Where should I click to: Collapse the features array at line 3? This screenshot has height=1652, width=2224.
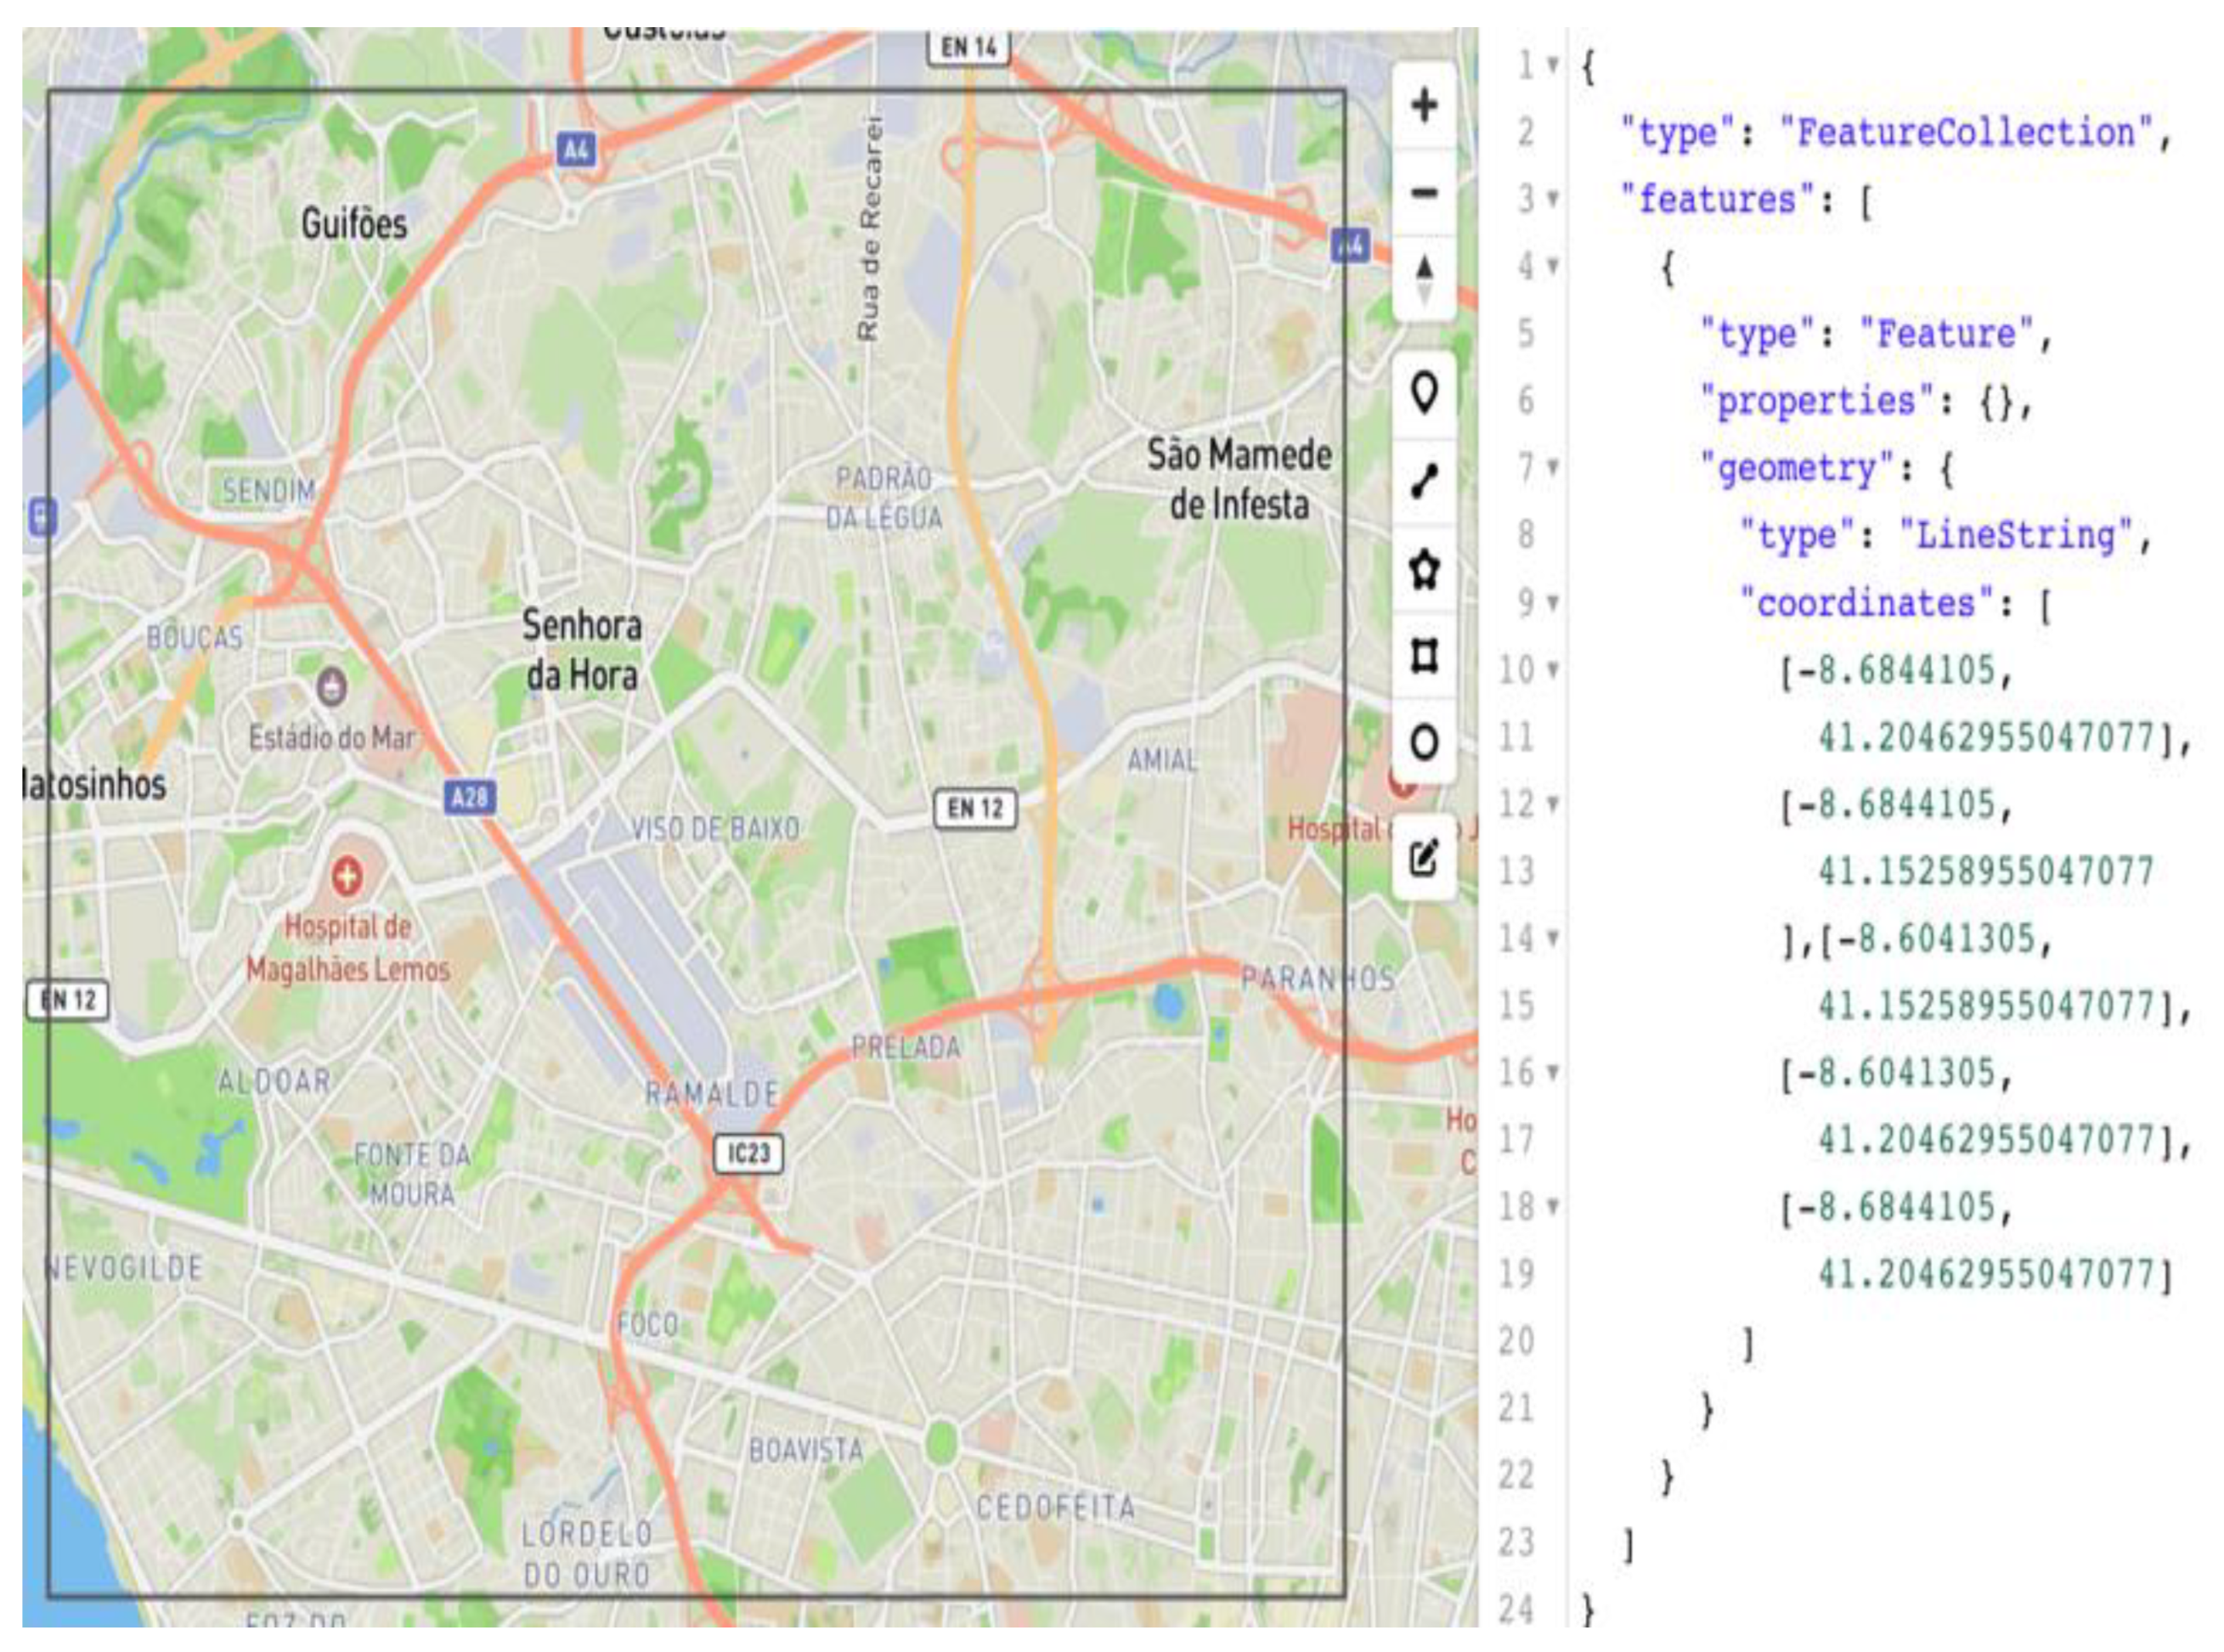(x=1553, y=199)
